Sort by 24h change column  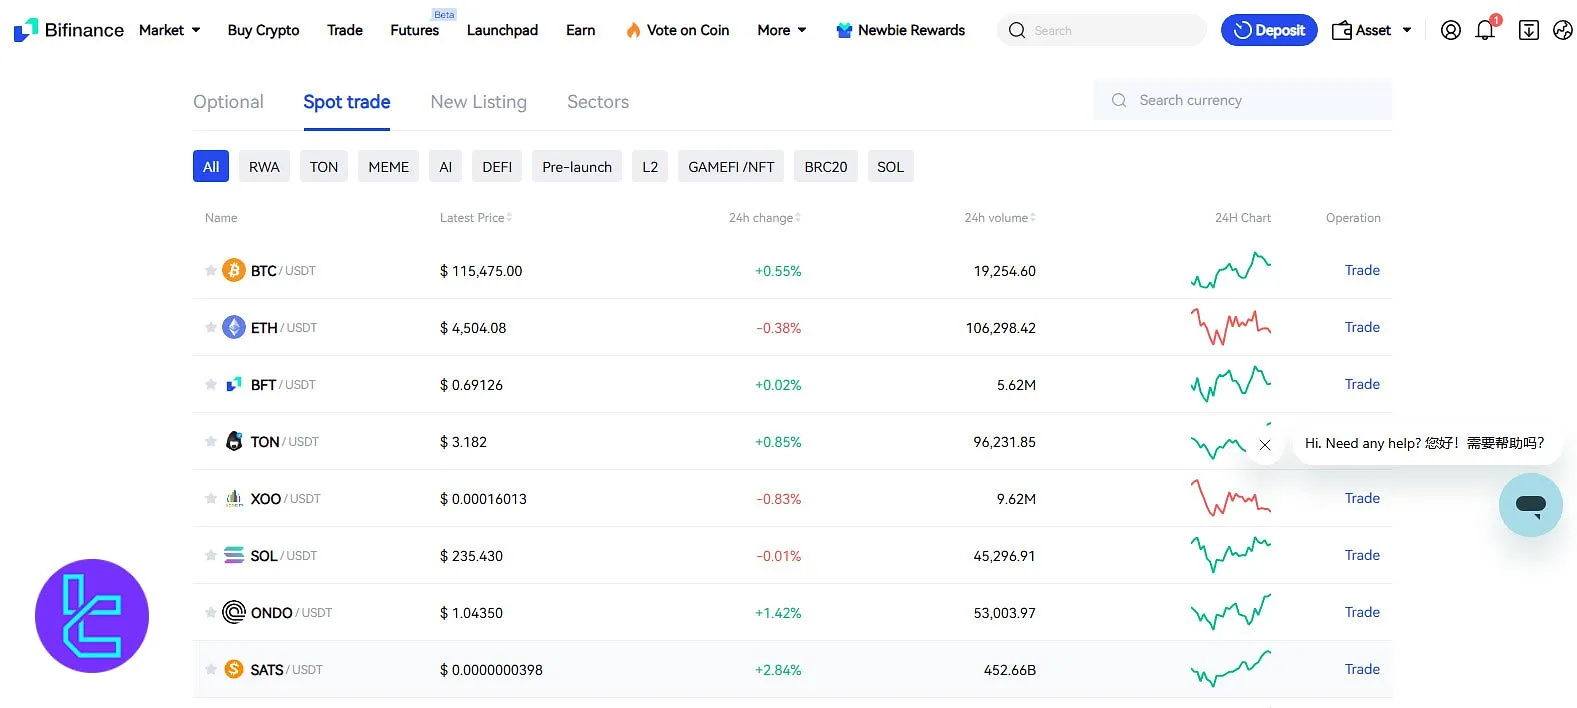(x=765, y=217)
